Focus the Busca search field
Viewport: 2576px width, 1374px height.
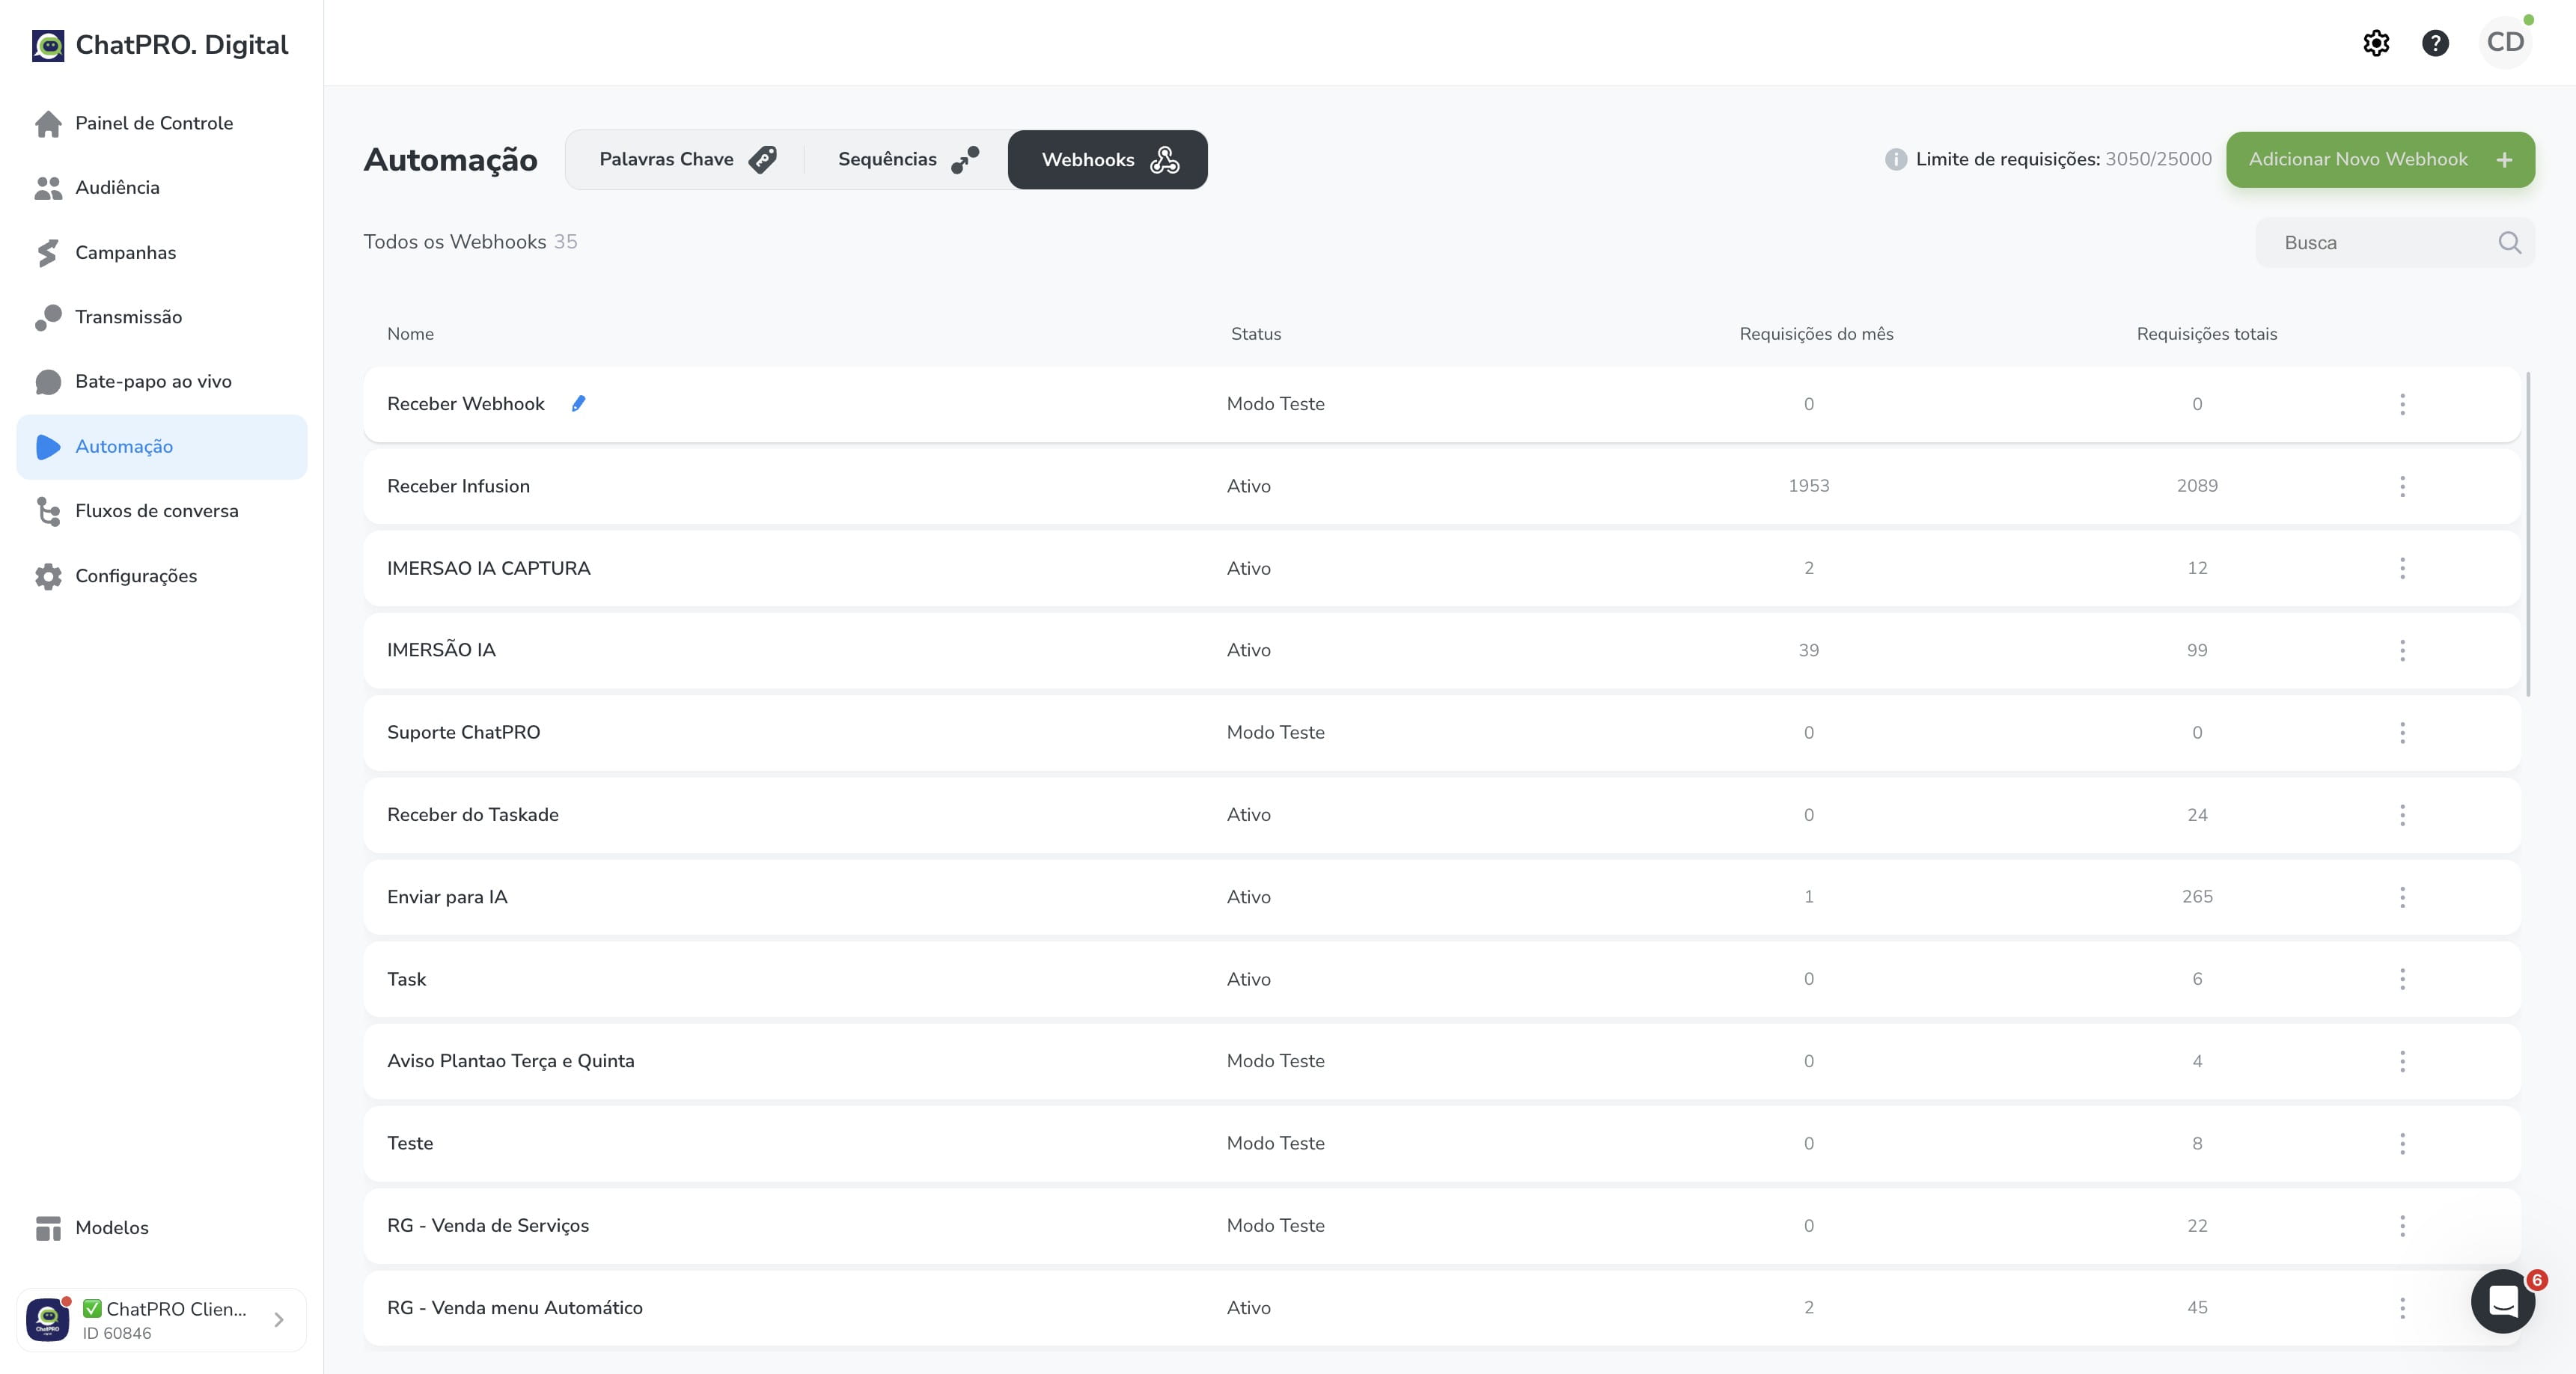(2395, 242)
